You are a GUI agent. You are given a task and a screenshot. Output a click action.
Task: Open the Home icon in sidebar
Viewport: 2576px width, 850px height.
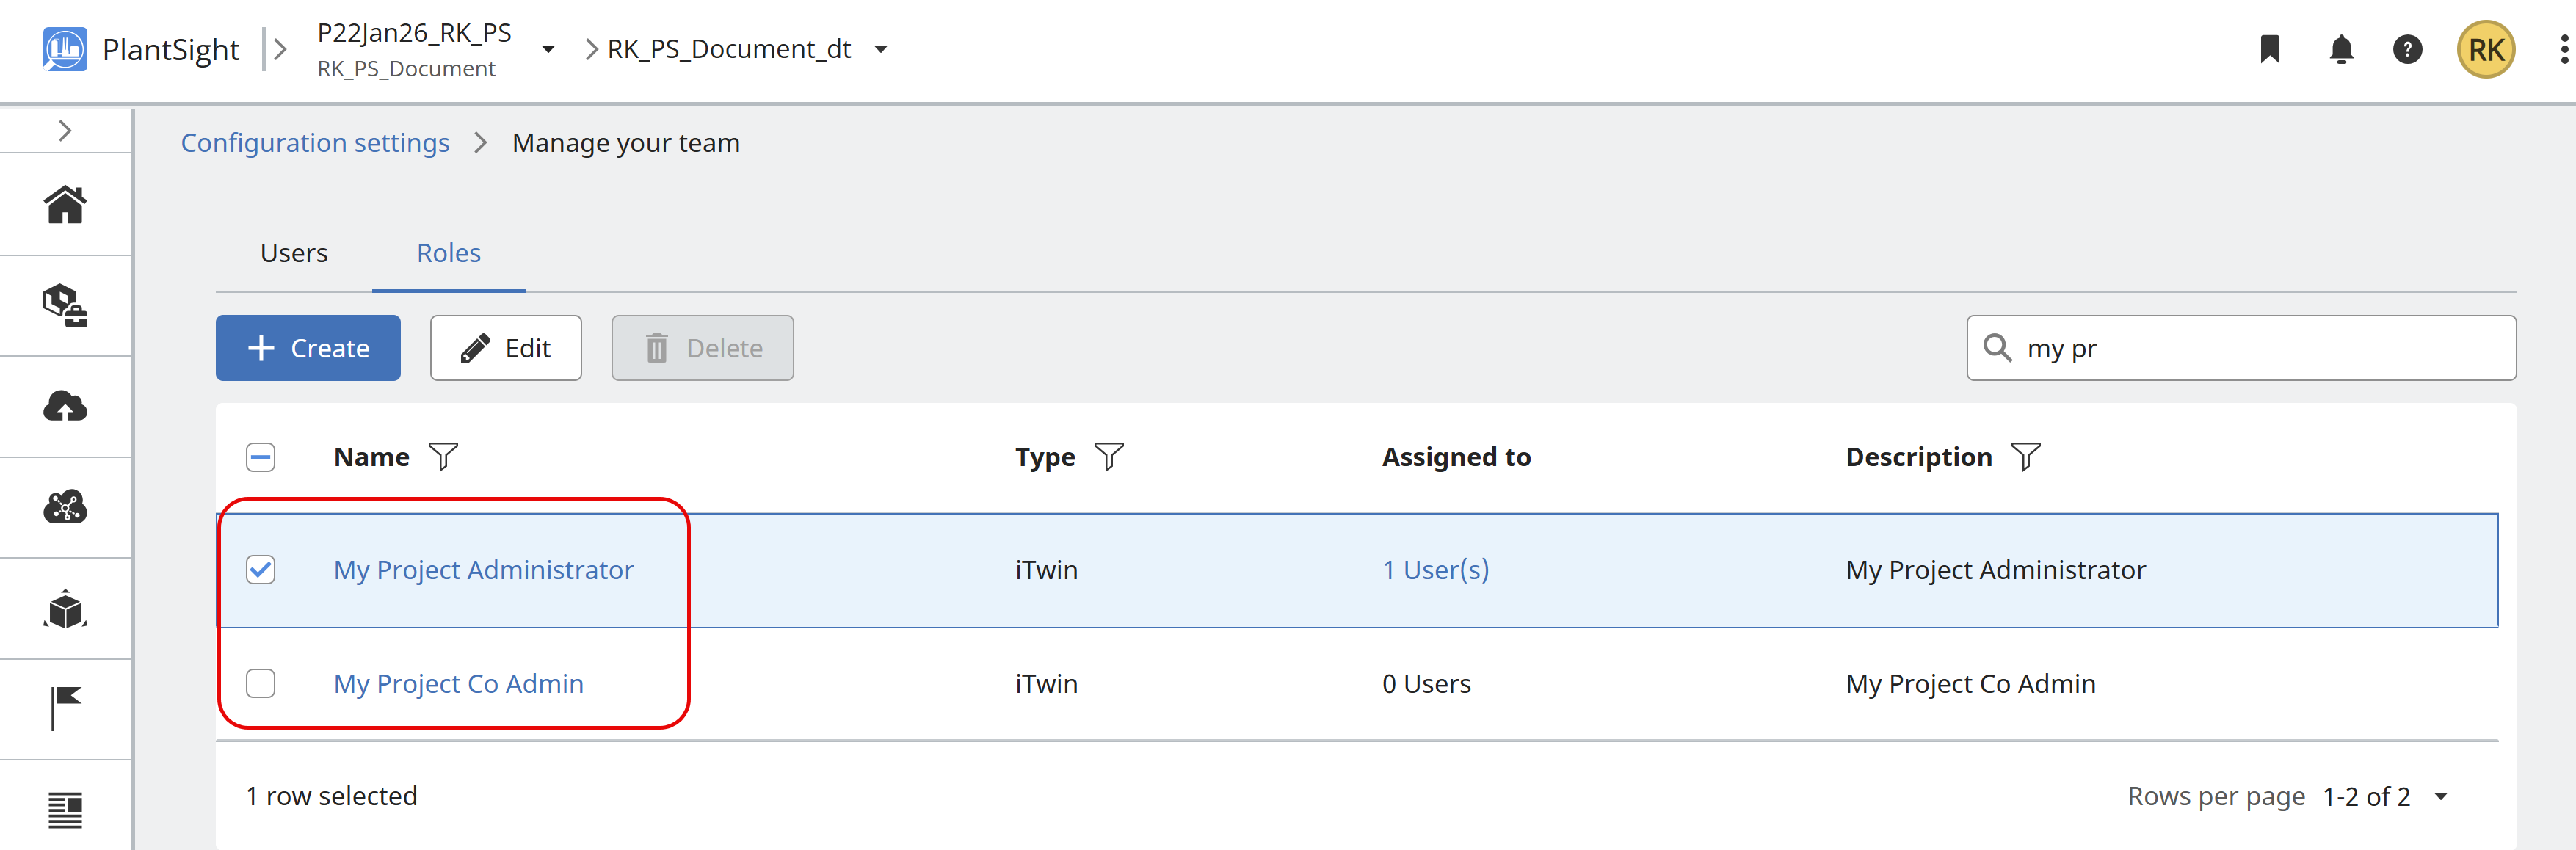65,204
